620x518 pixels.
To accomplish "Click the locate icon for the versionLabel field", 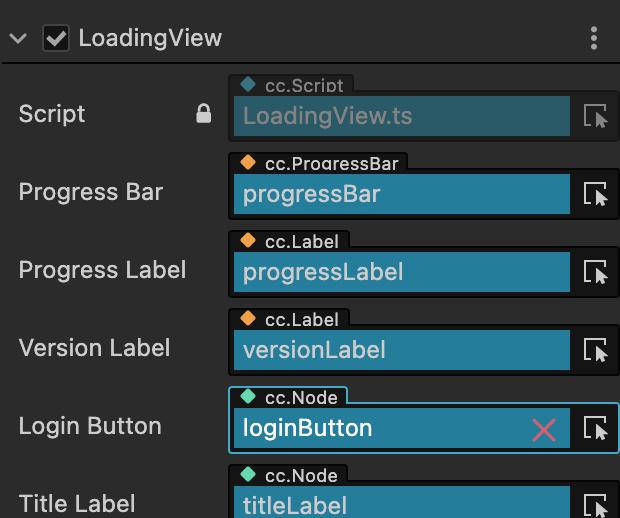I will pos(596,350).
